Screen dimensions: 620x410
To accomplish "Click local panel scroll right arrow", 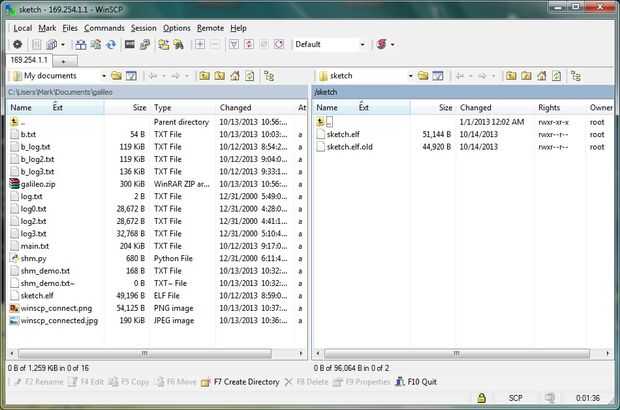I will click(x=301, y=353).
